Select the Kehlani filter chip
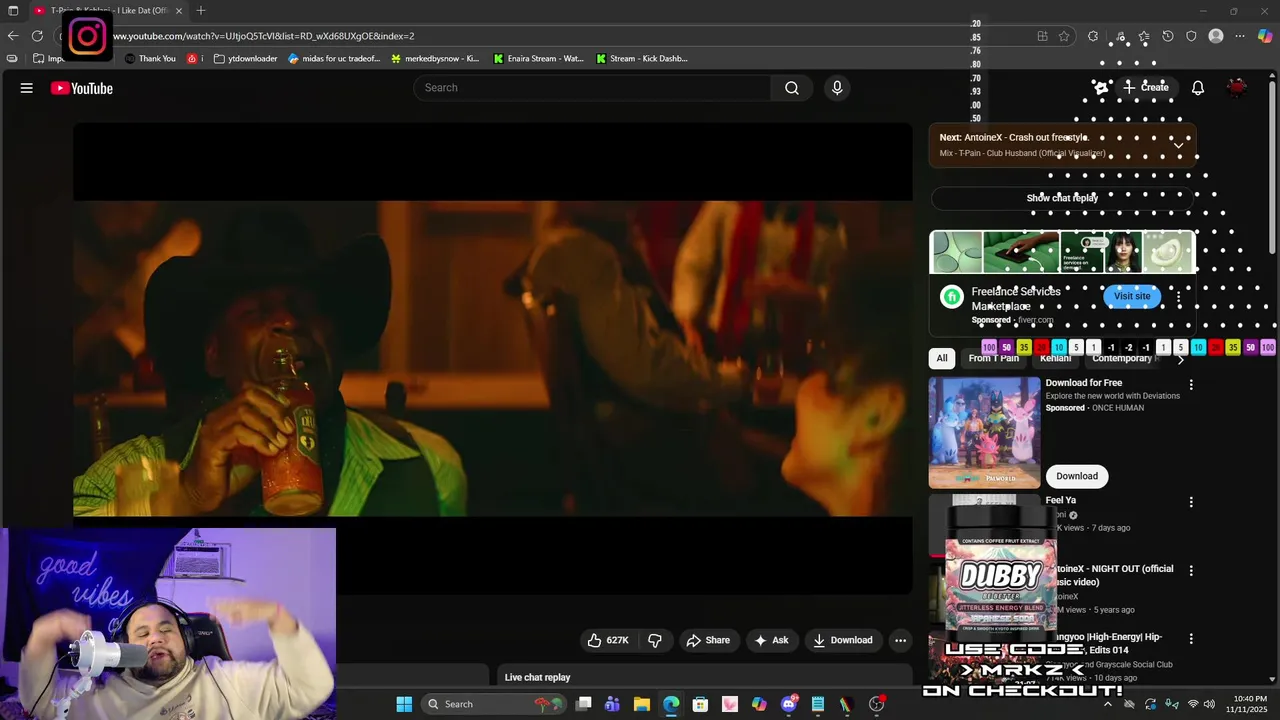1280x720 pixels. tap(1055, 358)
